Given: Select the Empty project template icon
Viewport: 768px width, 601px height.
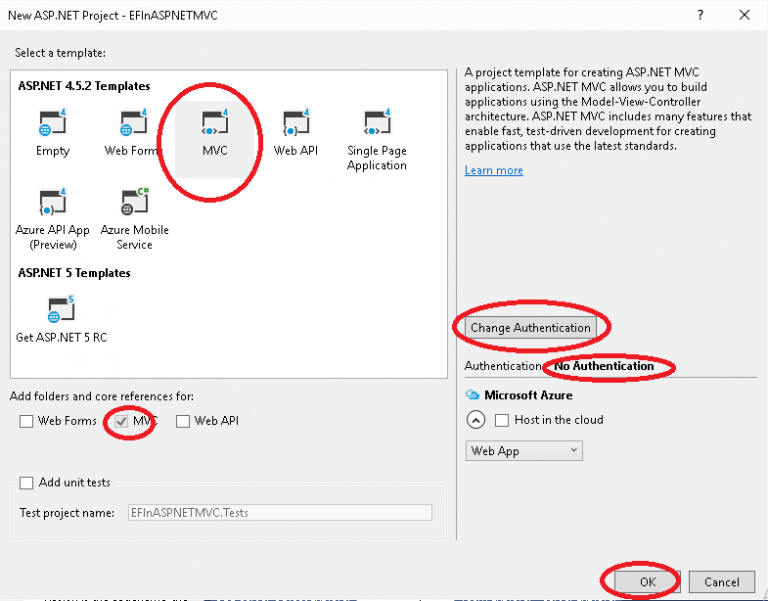Looking at the screenshot, I should [52, 125].
